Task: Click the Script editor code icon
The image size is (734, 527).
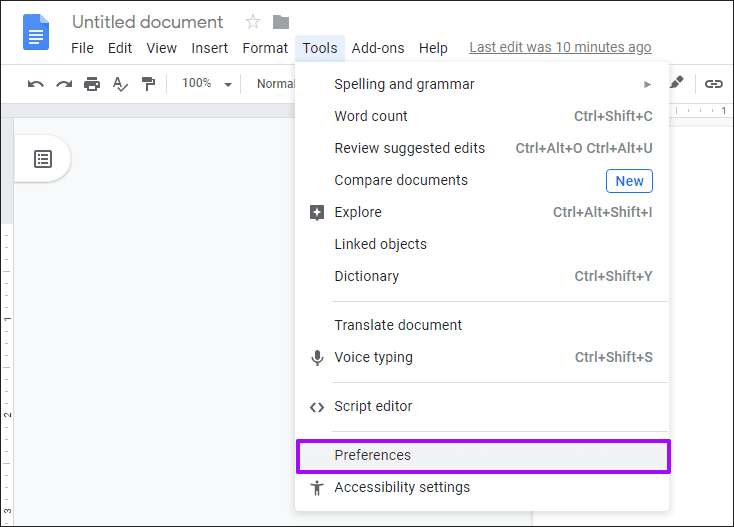Action: coord(317,407)
